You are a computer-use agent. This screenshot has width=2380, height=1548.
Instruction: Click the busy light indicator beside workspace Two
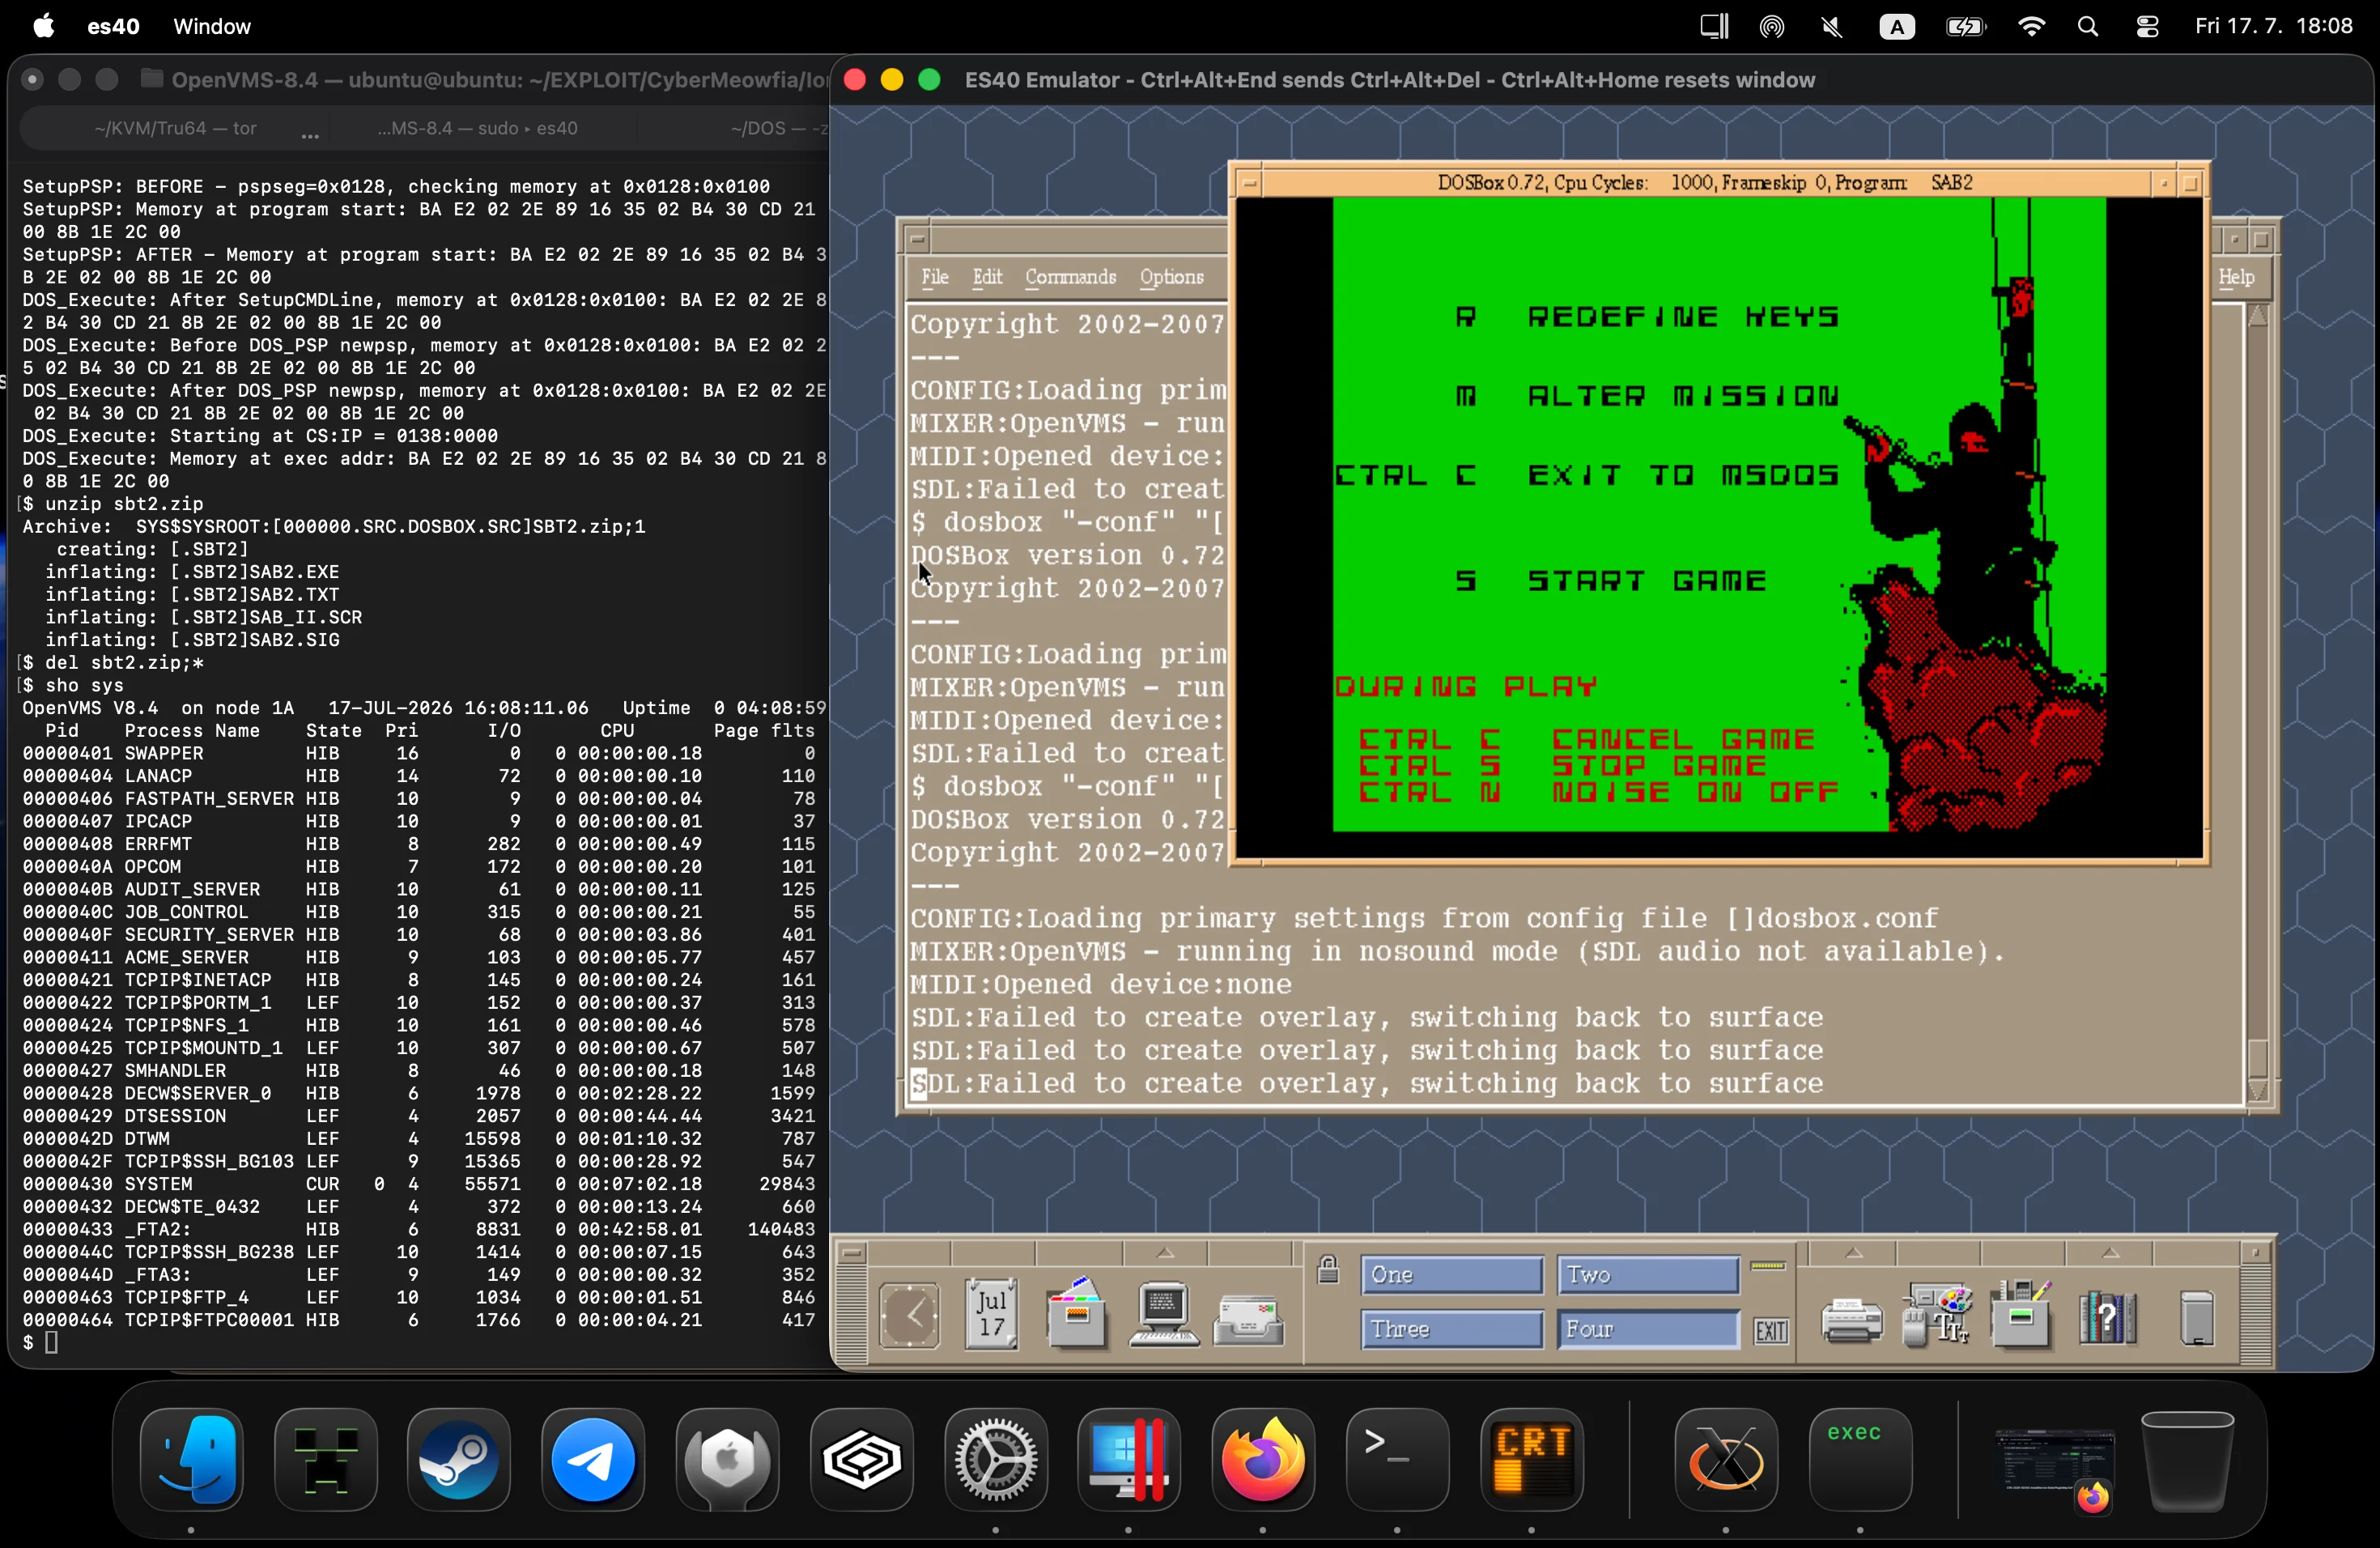coord(1769,1266)
